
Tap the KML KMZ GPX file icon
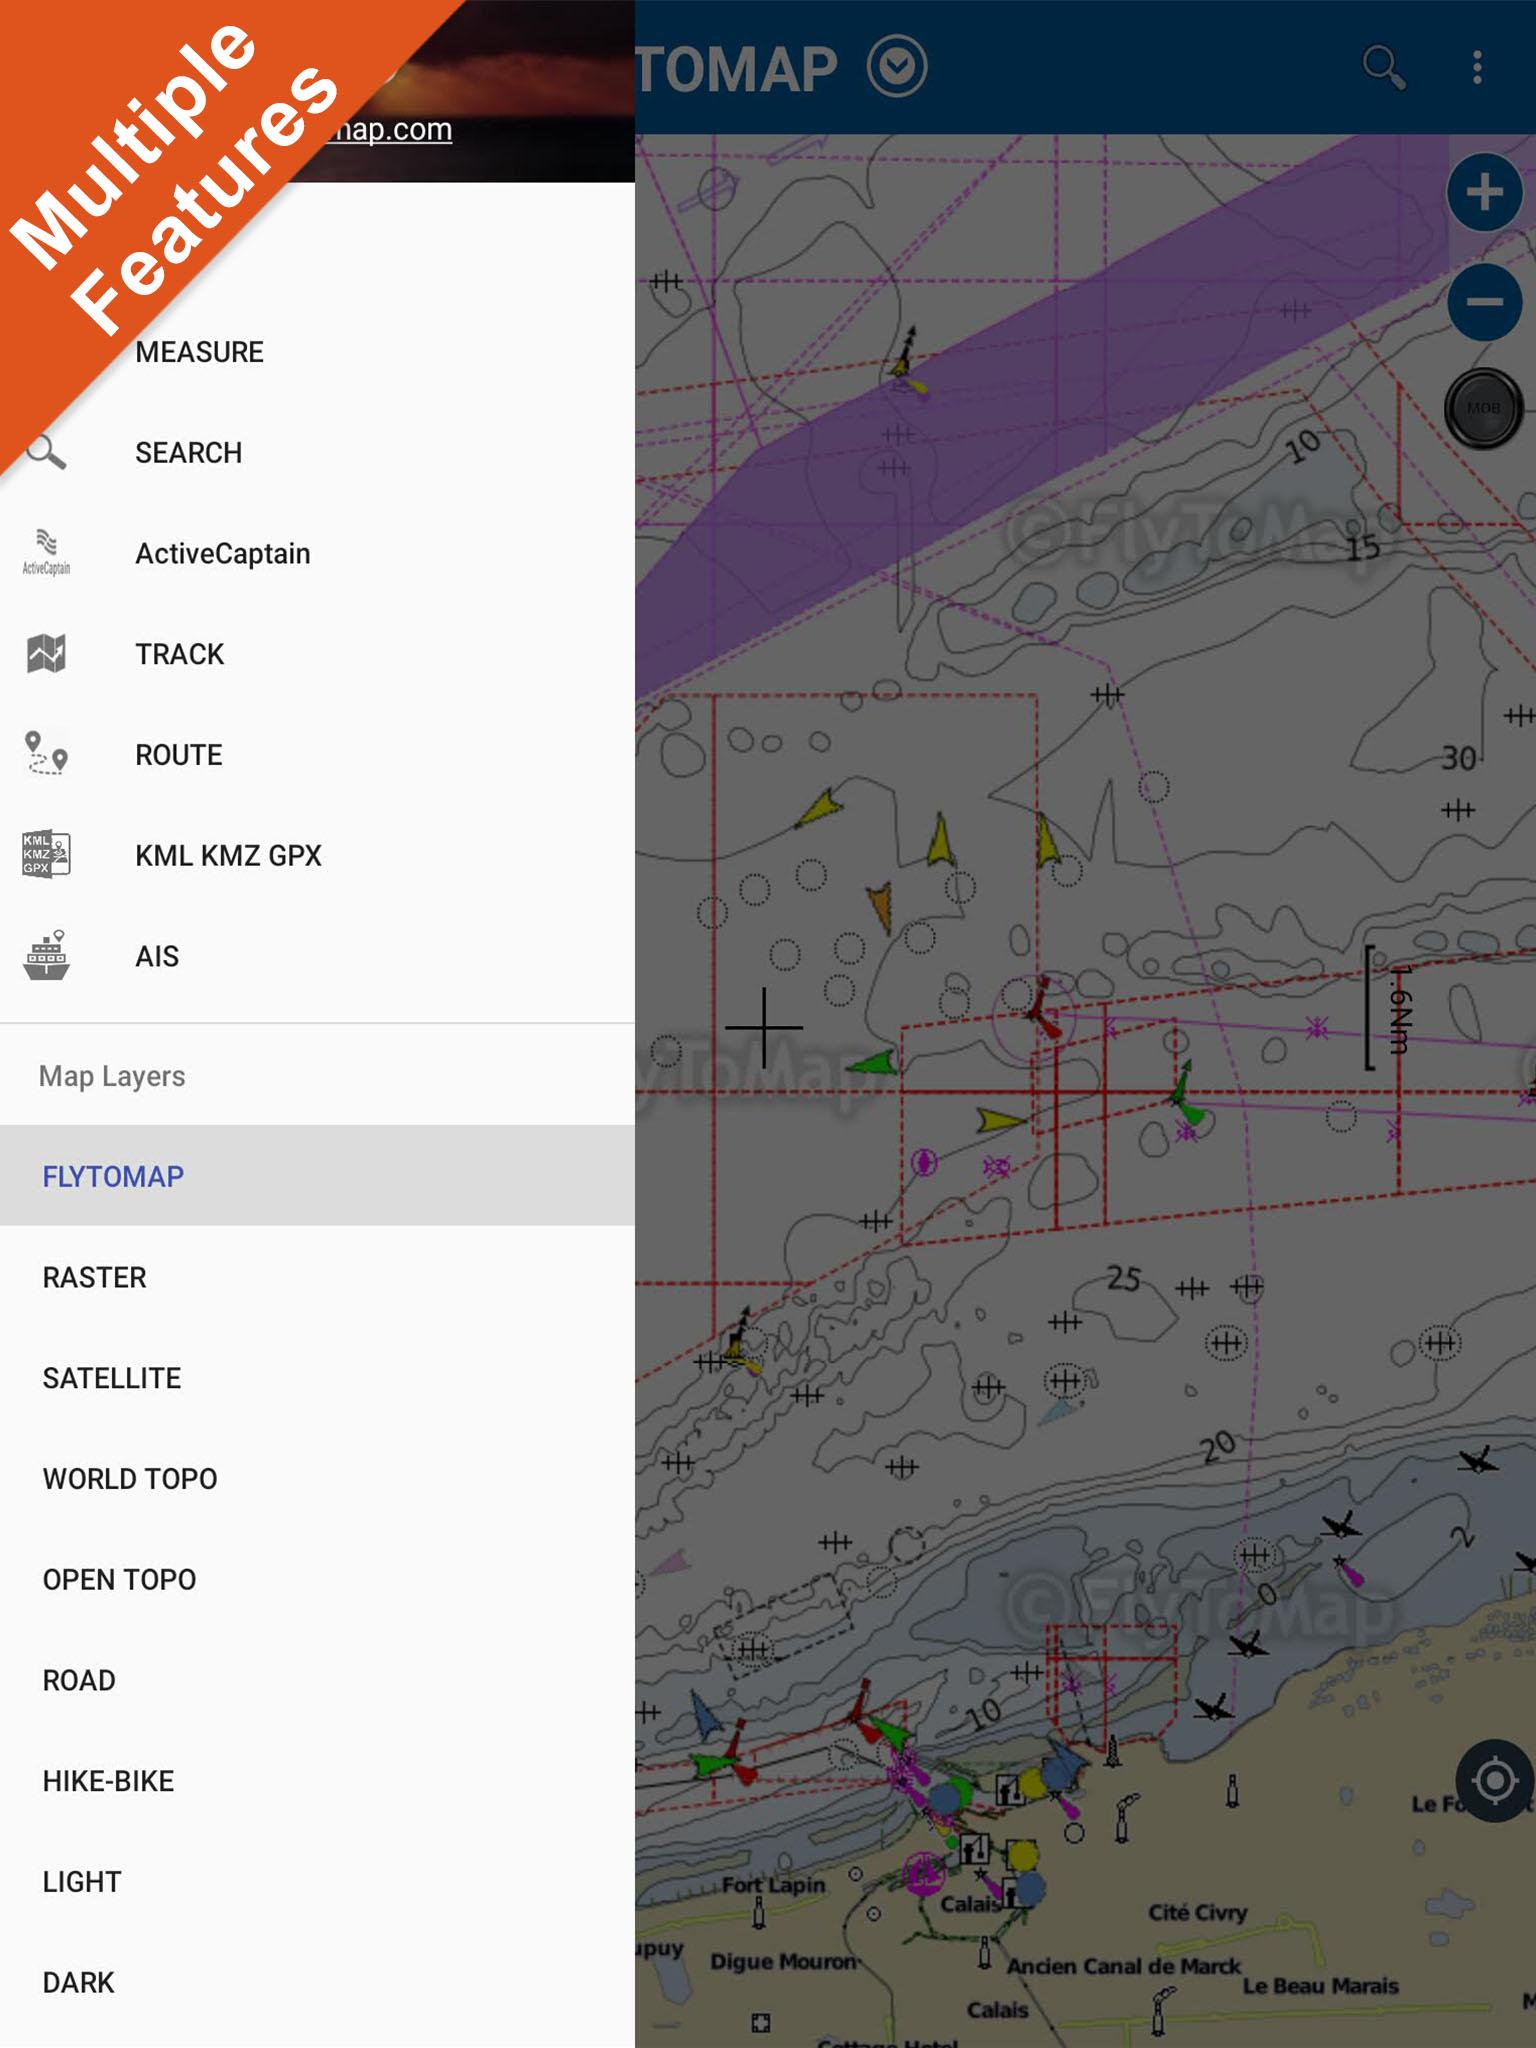click(46, 855)
